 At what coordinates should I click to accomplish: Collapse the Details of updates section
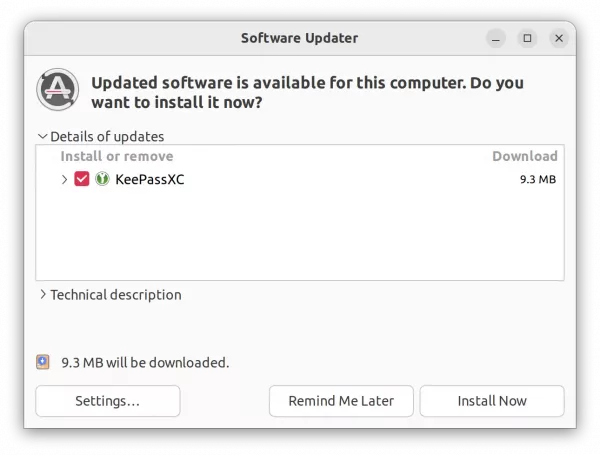pos(42,136)
